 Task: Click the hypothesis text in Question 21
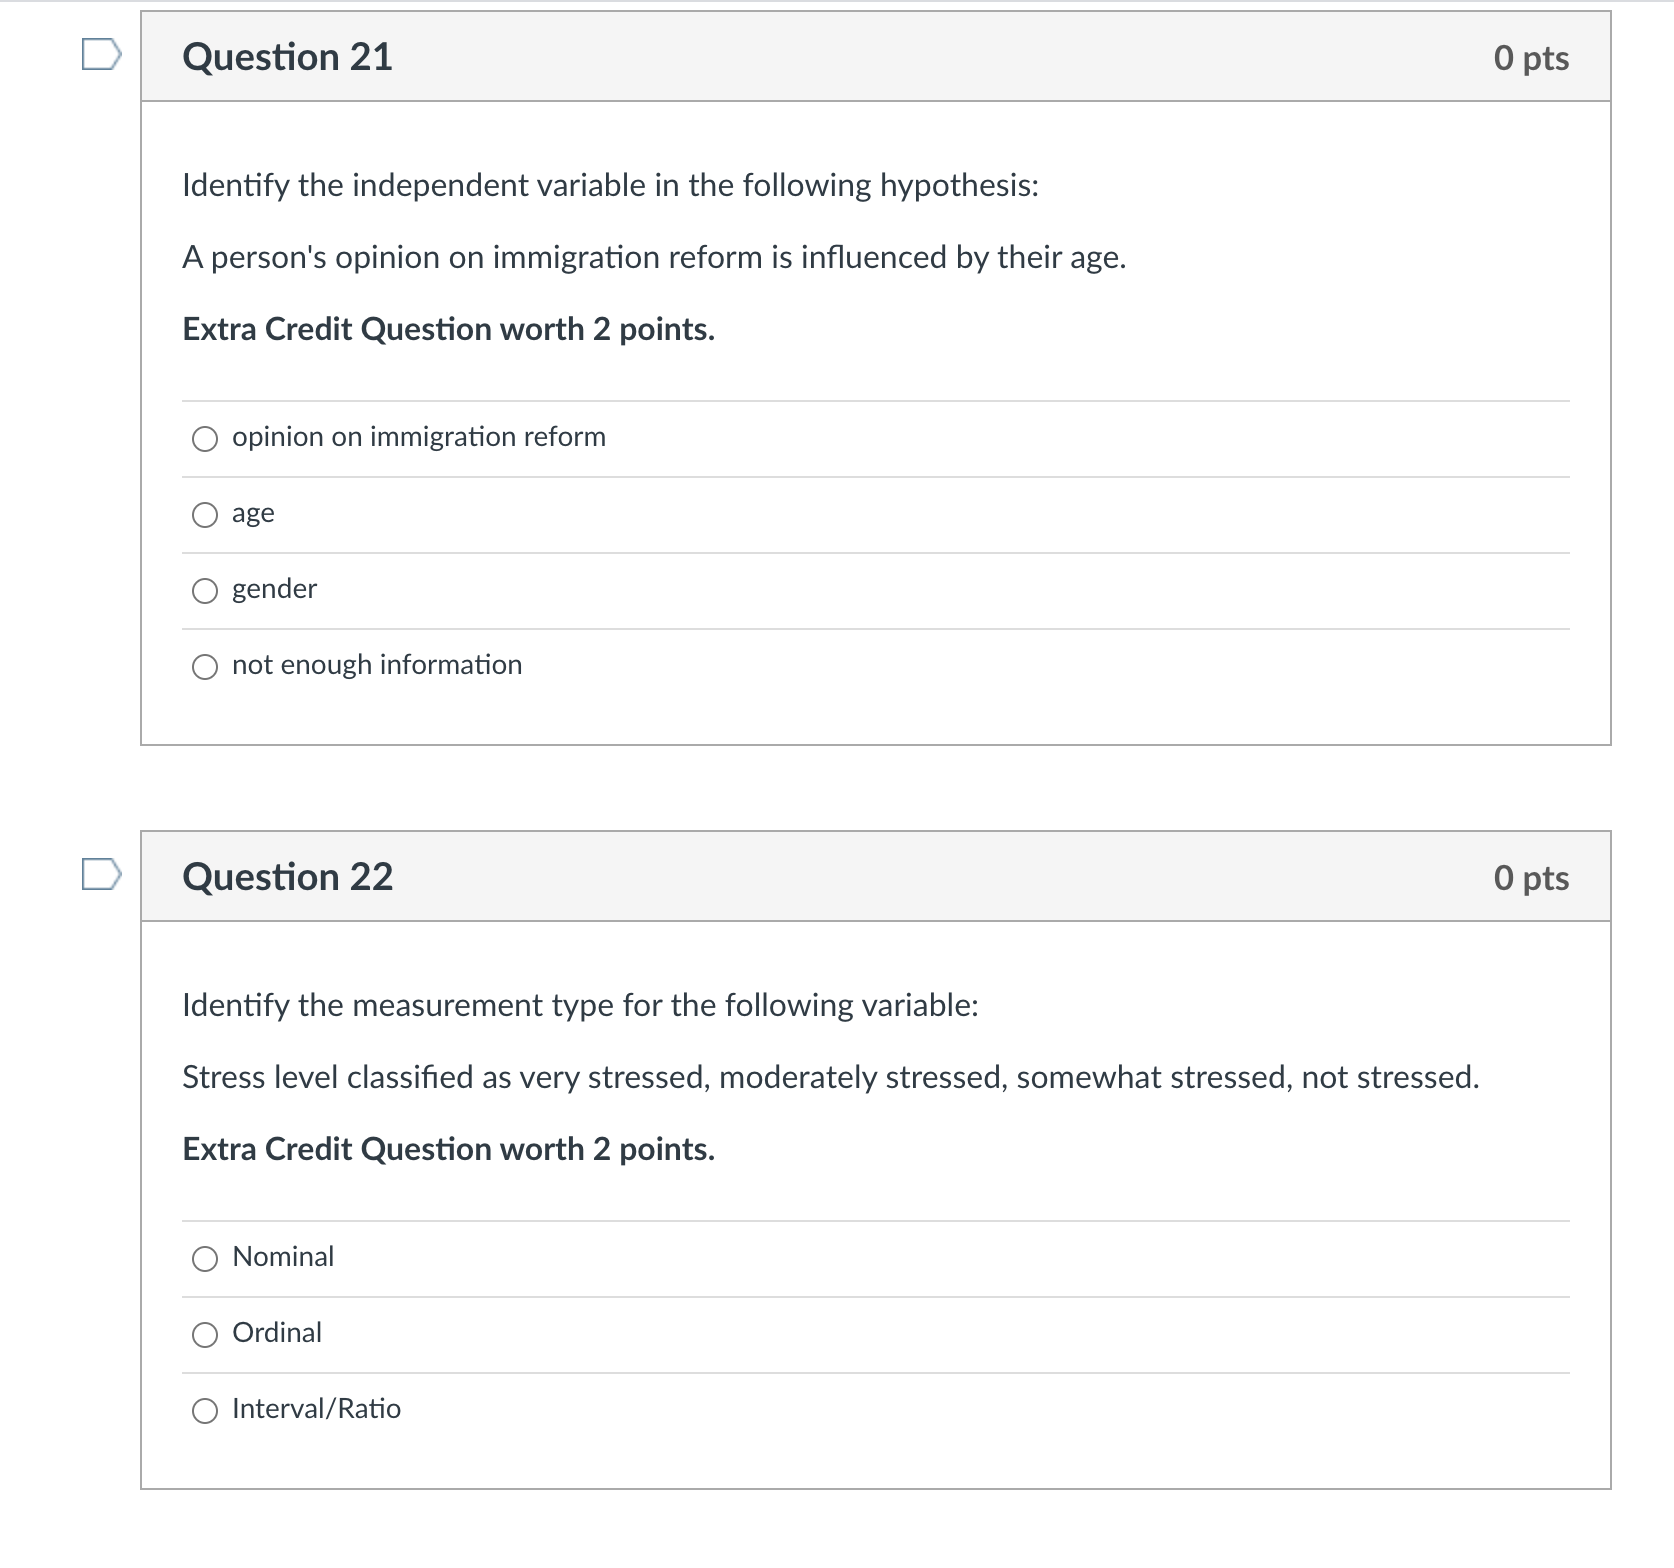[x=654, y=257]
